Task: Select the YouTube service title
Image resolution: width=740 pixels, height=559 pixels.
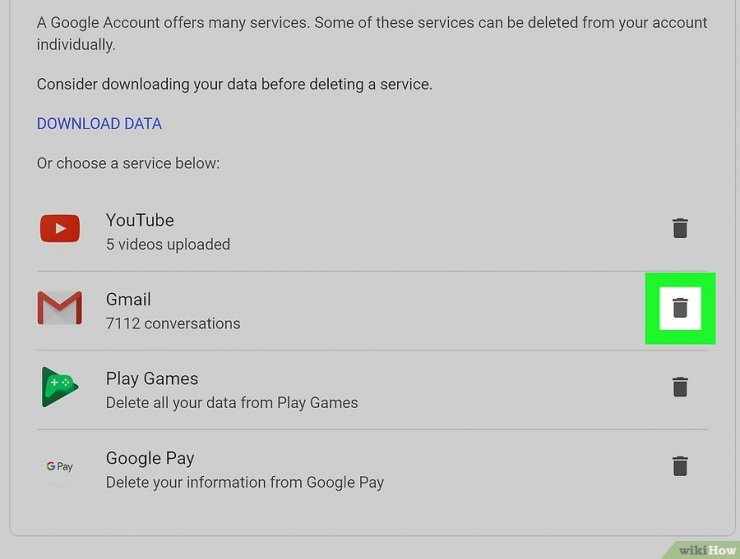Action: coord(140,220)
